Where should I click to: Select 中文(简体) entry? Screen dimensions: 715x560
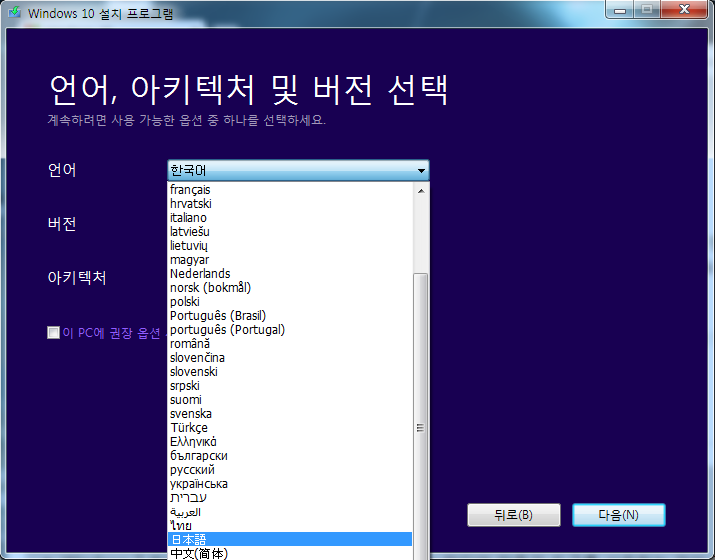(290, 553)
